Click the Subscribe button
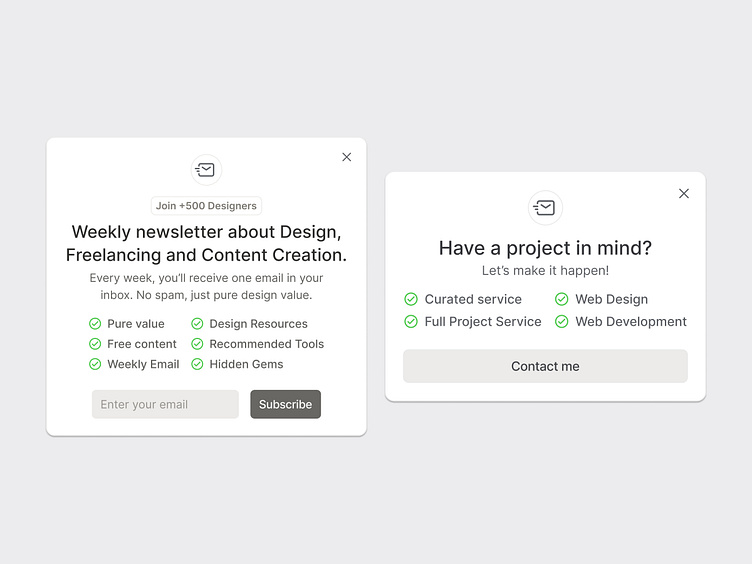752x564 pixels. (x=285, y=404)
